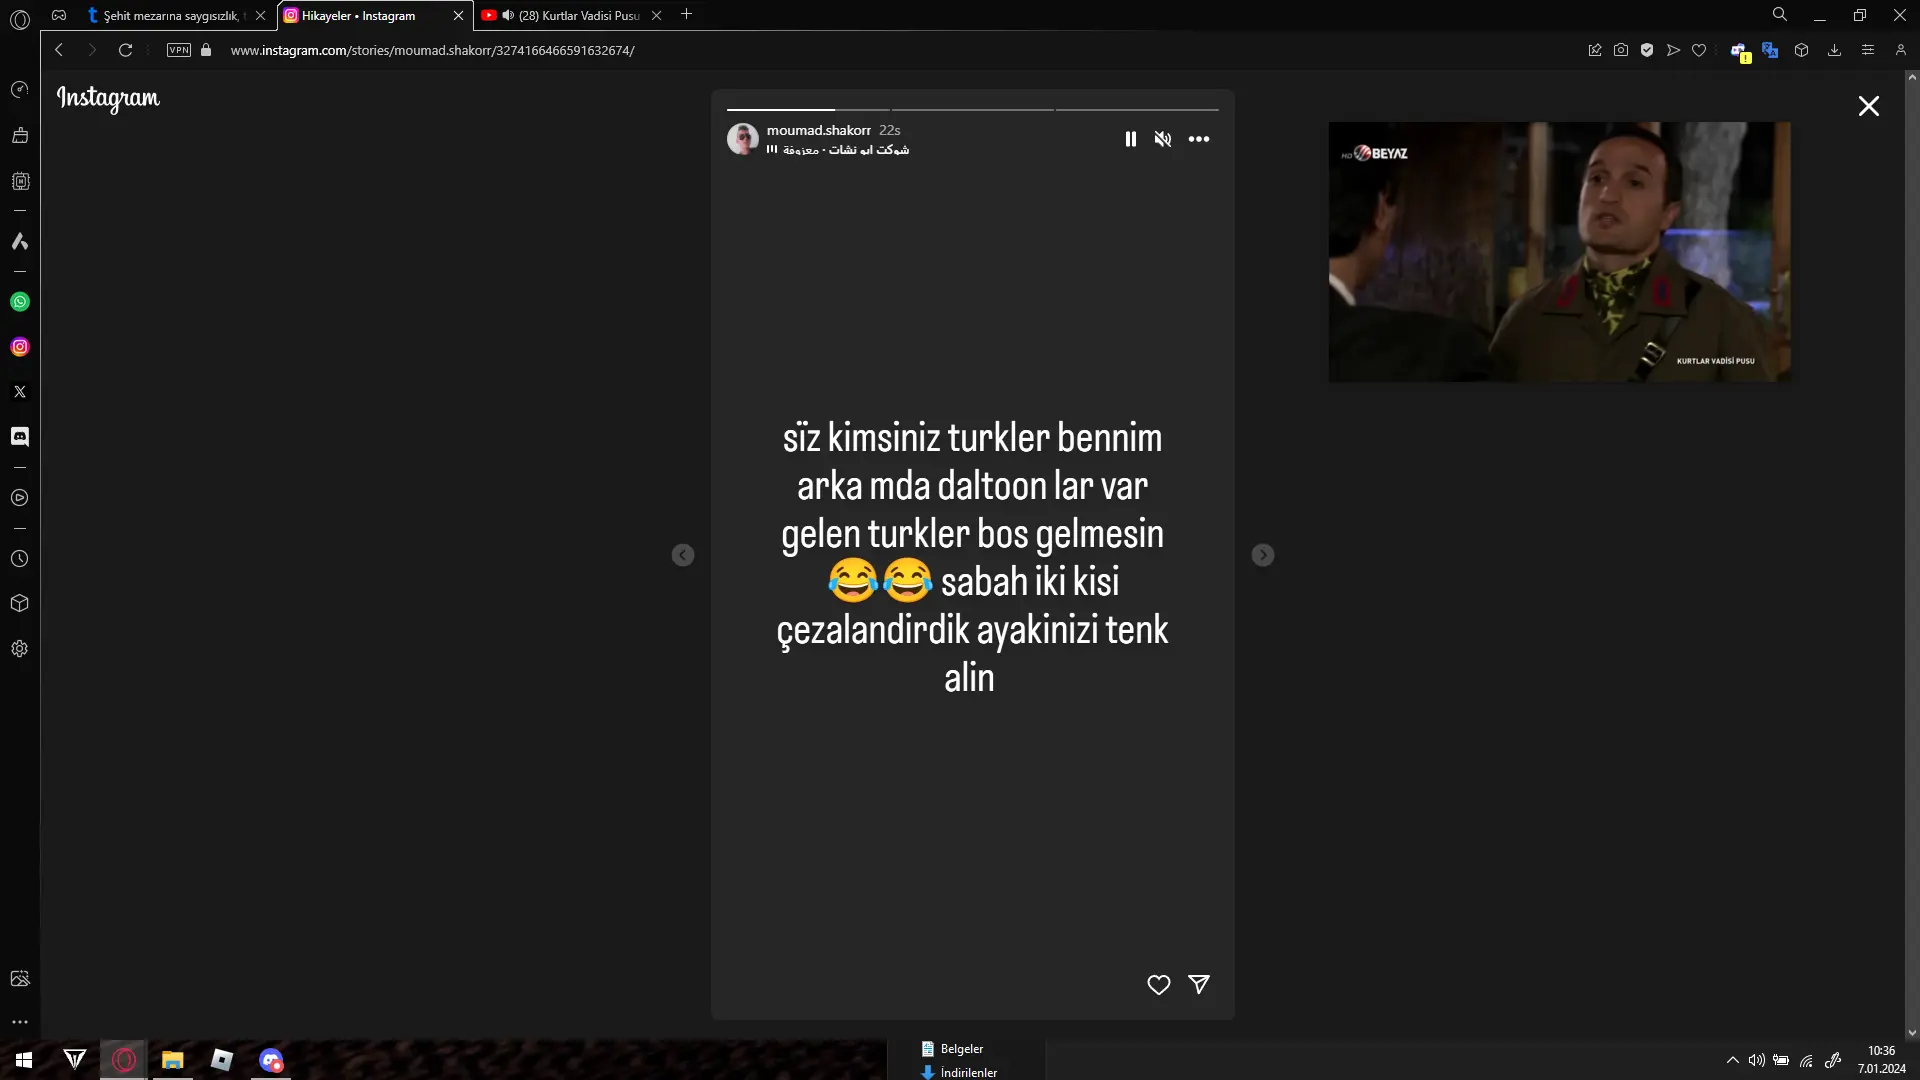1920x1080 pixels.
Task: Open the Opera GX taskbar icon
Action: (x=124, y=1060)
